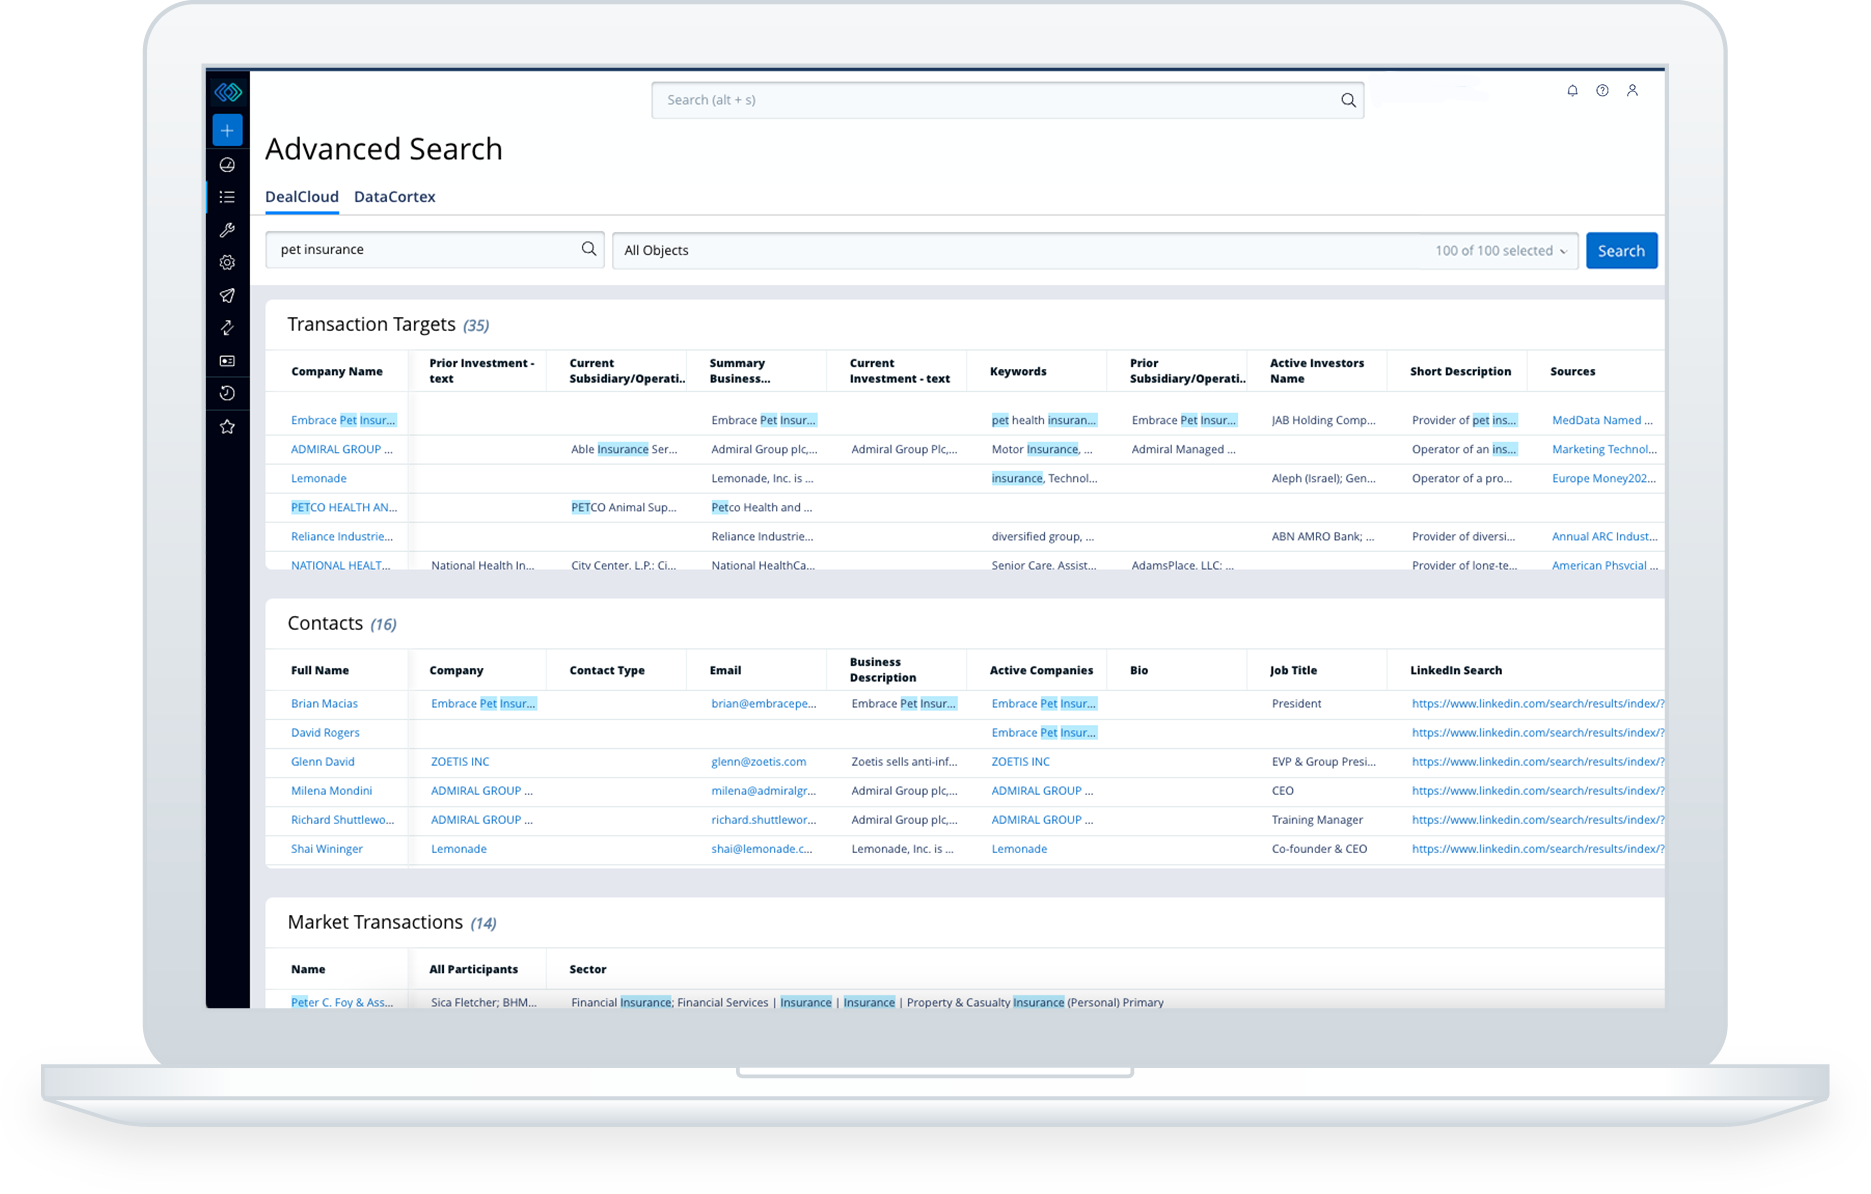Open the recent history icon in the sidebar

[227, 393]
